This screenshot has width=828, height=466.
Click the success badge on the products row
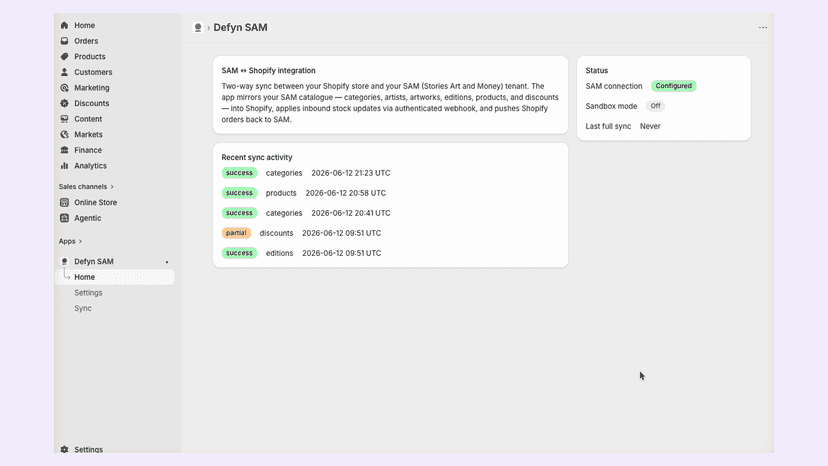tap(239, 193)
